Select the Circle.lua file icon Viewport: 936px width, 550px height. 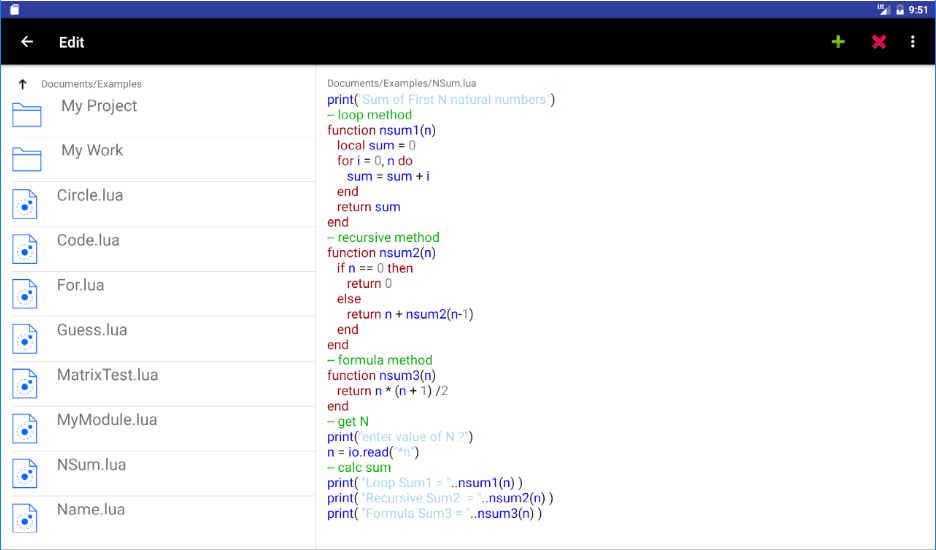25,204
